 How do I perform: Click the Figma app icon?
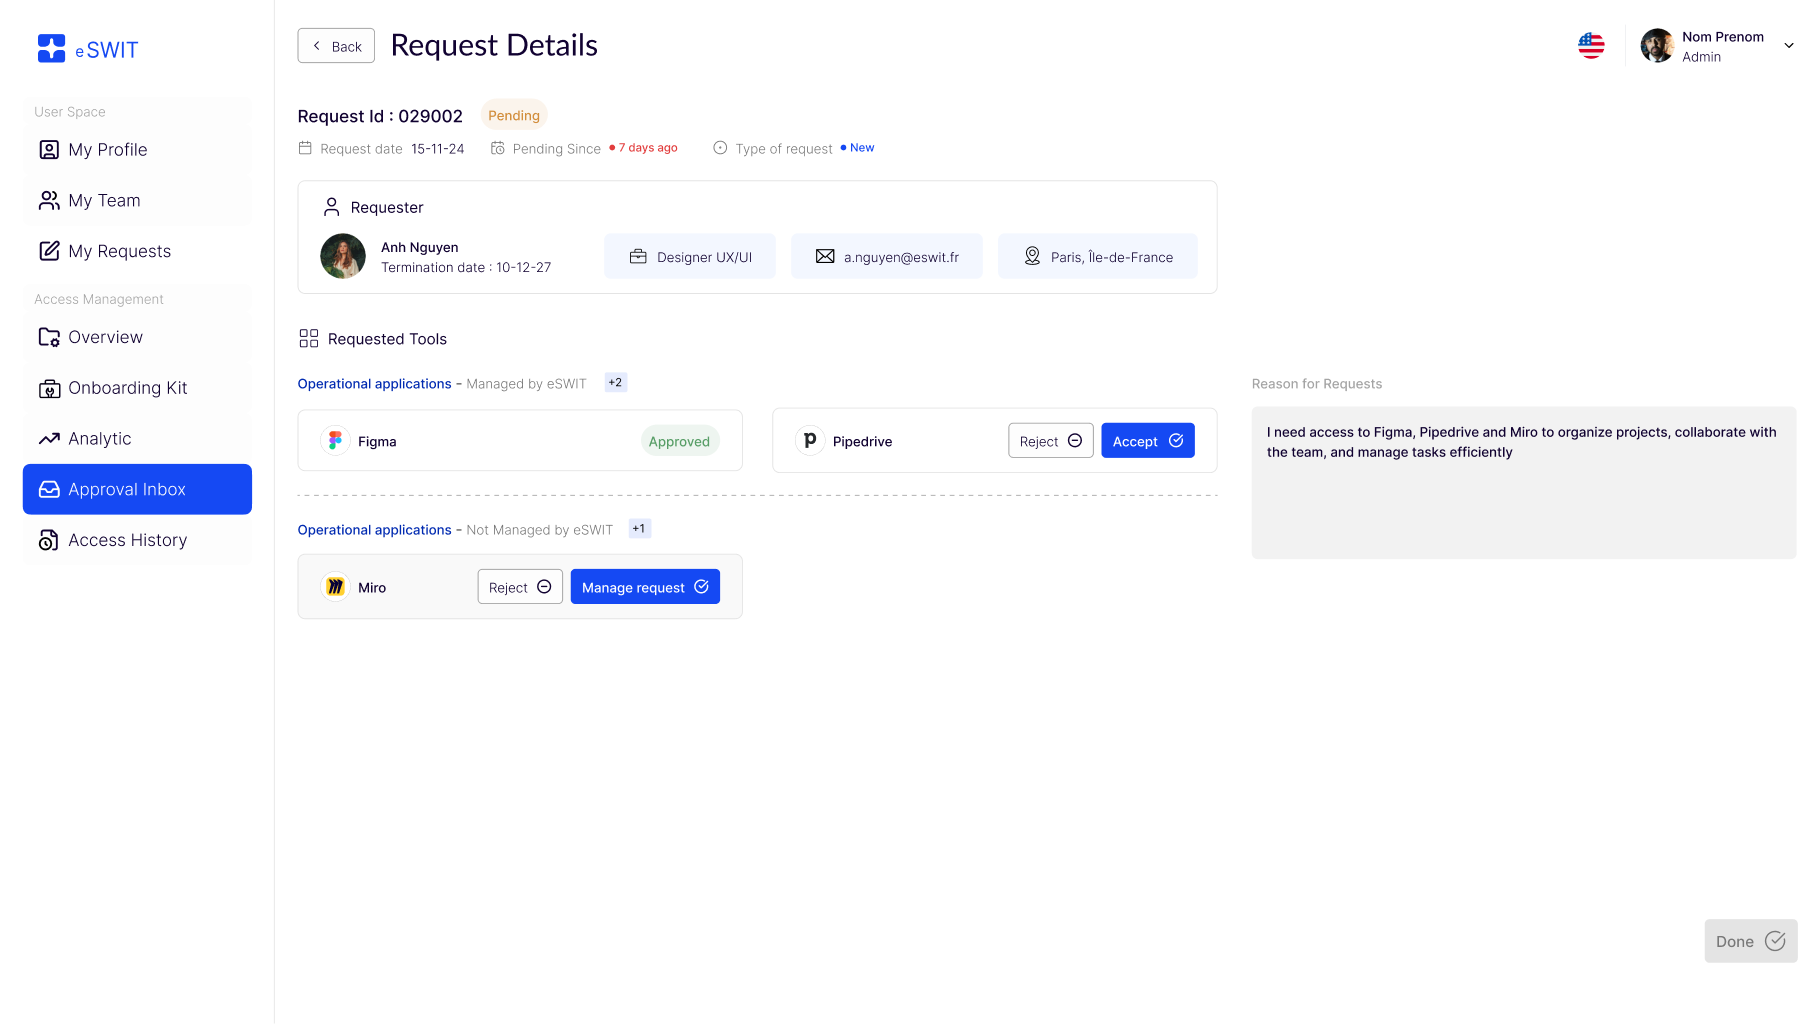[335, 441]
